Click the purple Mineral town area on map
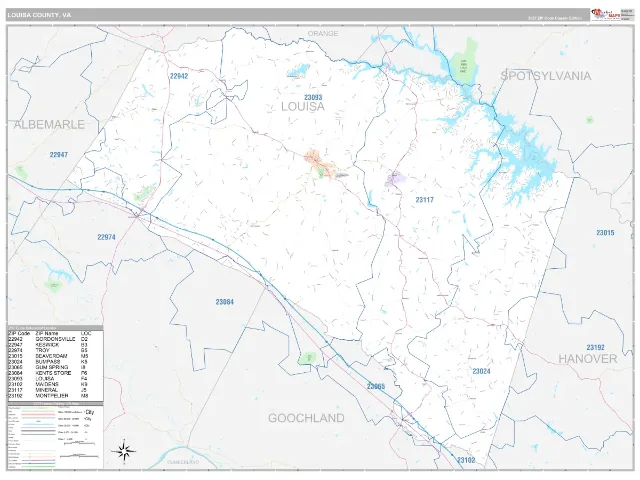Viewport: 640px width, 480px height. 395,178
